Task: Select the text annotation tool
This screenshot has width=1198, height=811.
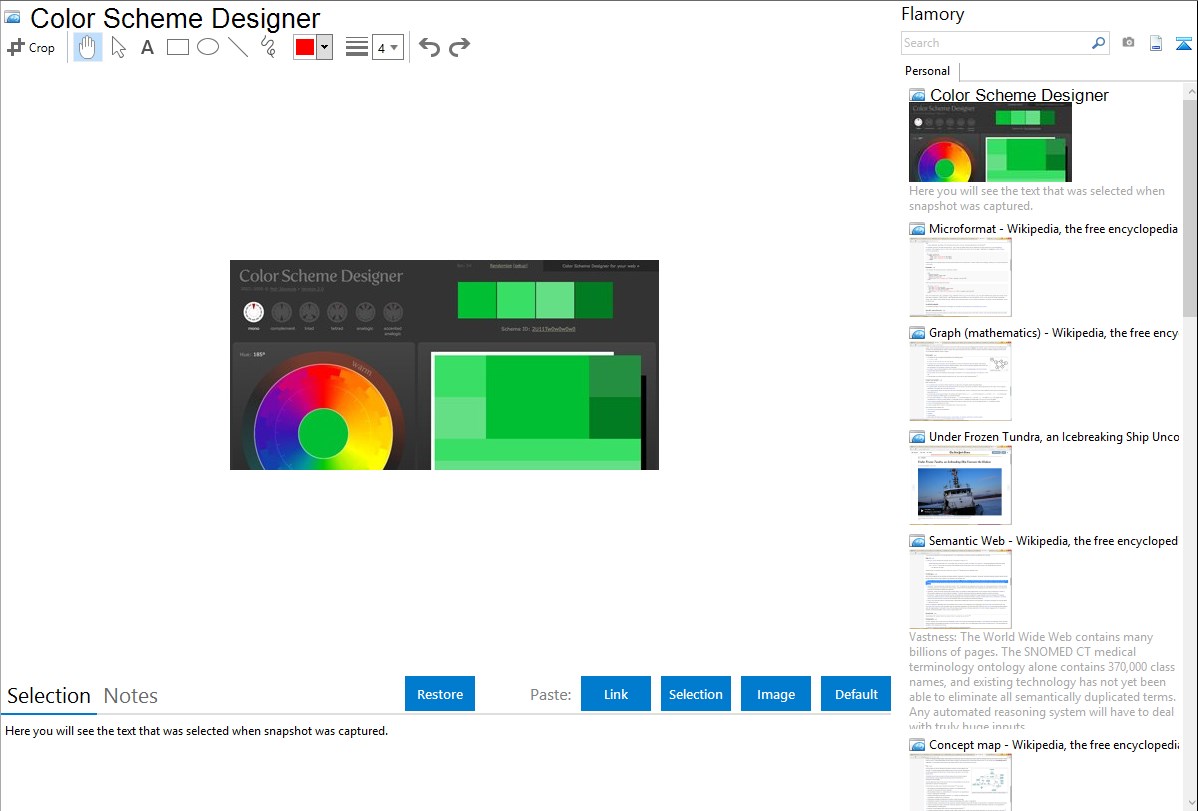Action: click(147, 47)
